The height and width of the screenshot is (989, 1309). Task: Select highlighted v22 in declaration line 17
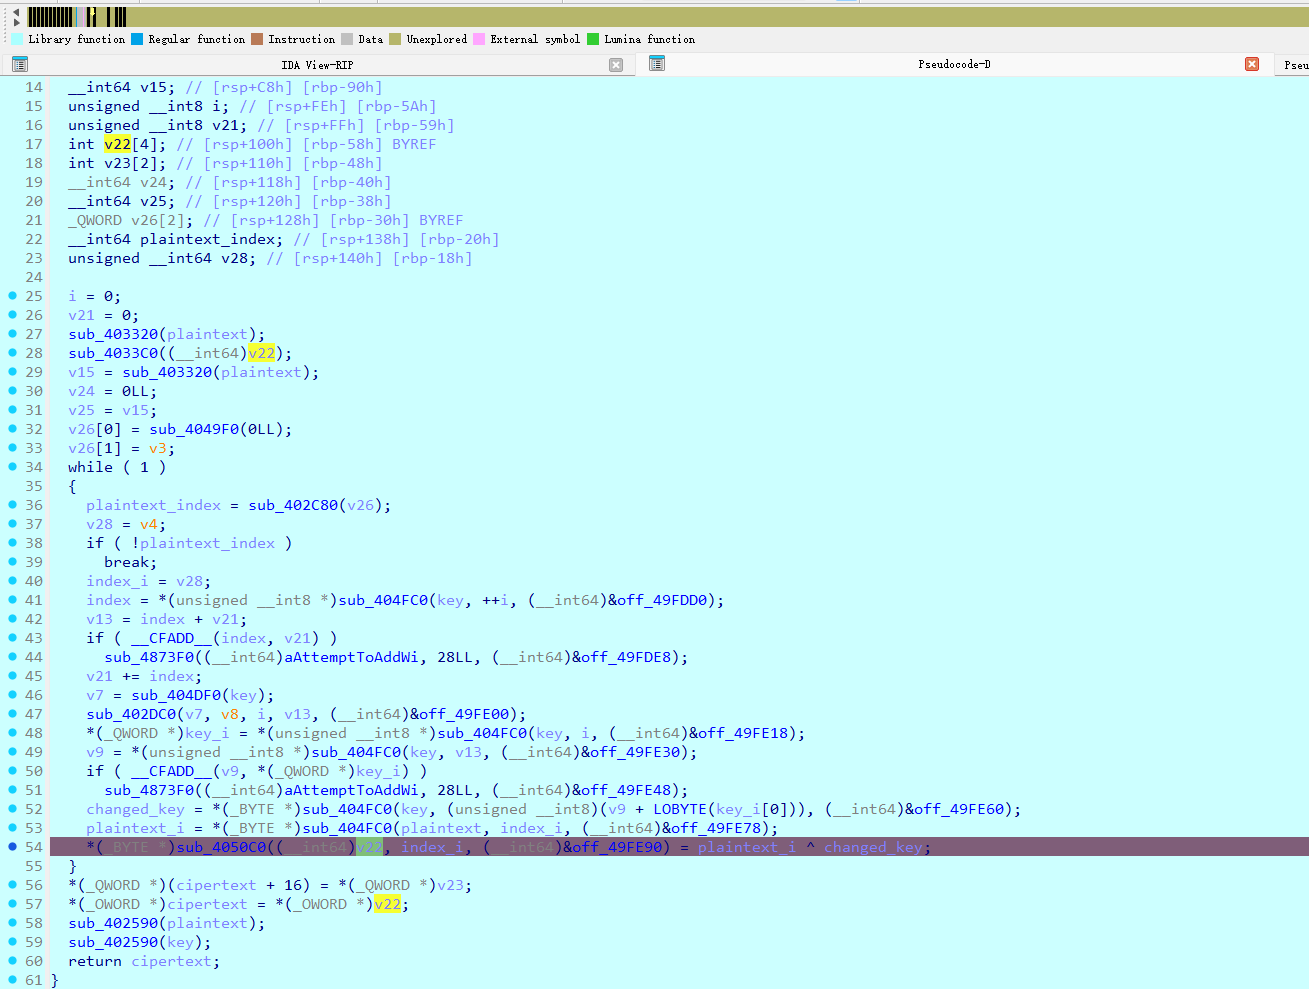[x=117, y=144]
